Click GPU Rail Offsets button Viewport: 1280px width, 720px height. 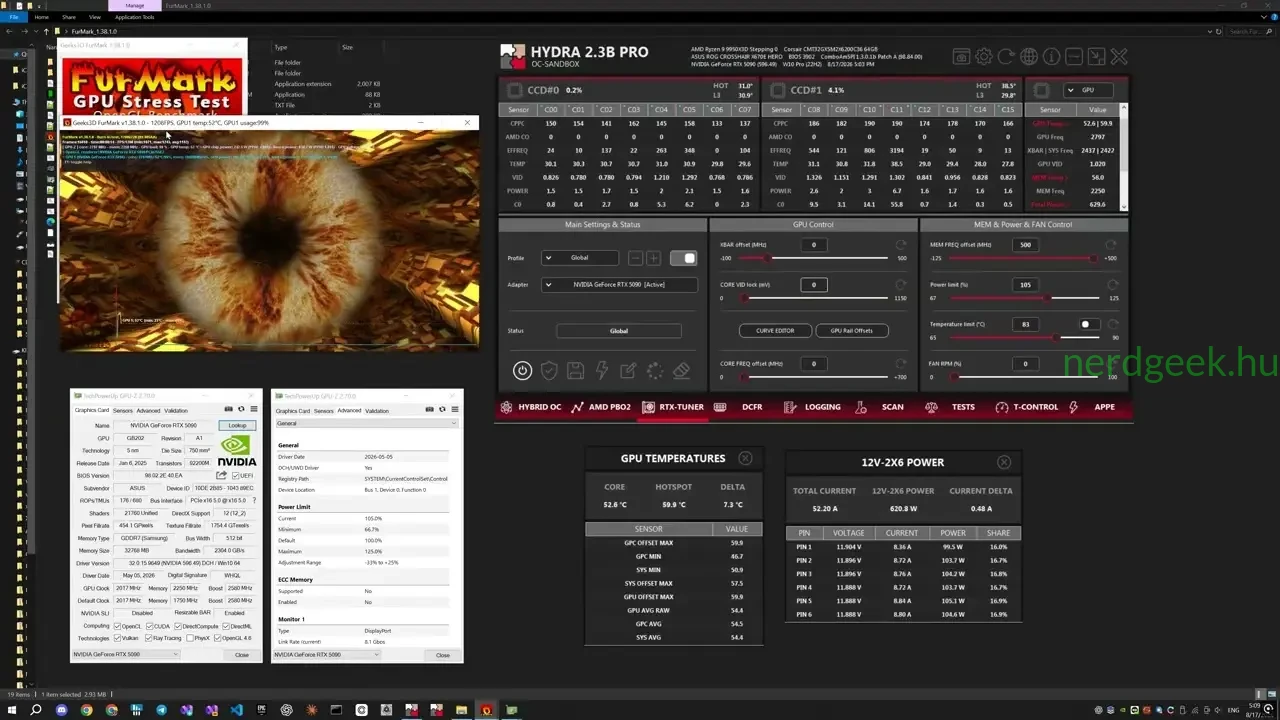click(x=852, y=330)
